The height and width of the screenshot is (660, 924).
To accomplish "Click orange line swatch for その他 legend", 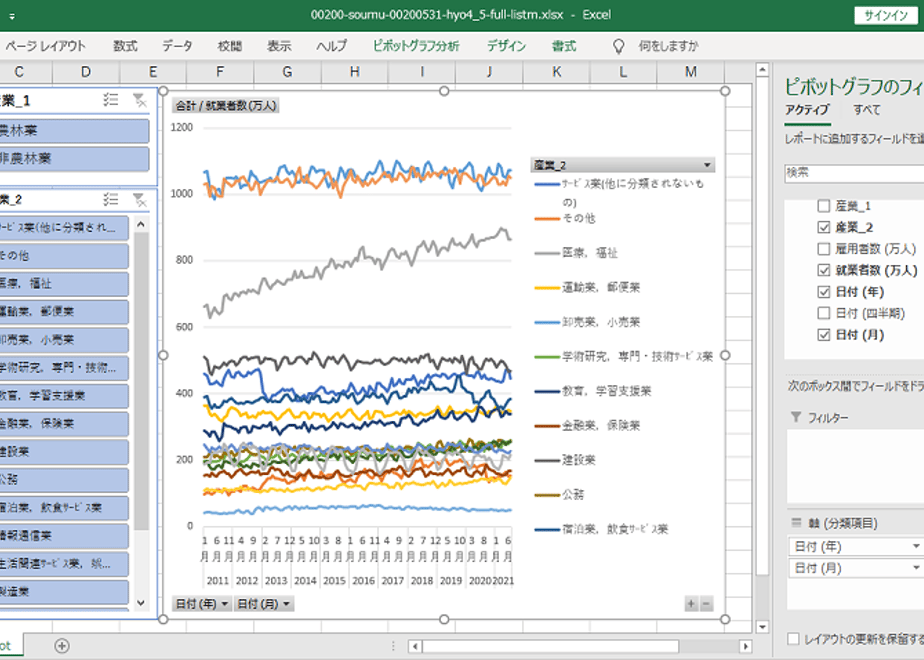I will [547, 219].
